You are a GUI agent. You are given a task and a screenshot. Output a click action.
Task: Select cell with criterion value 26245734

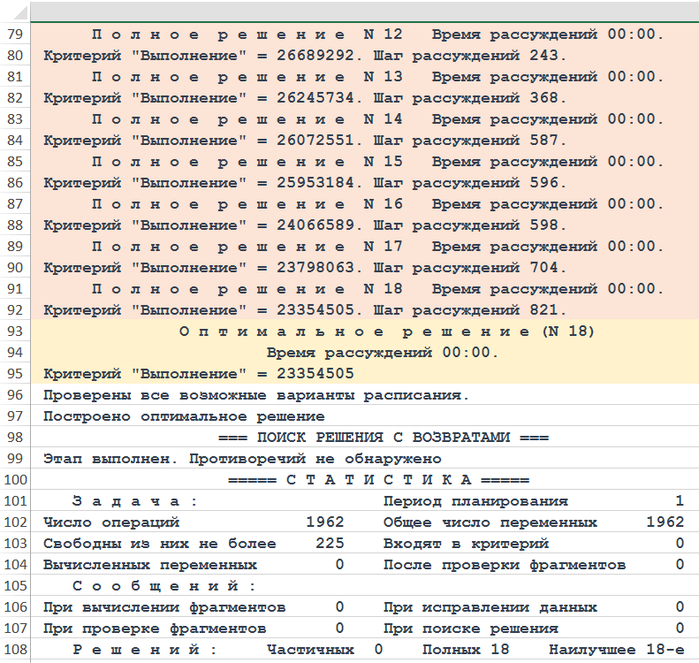(305, 98)
